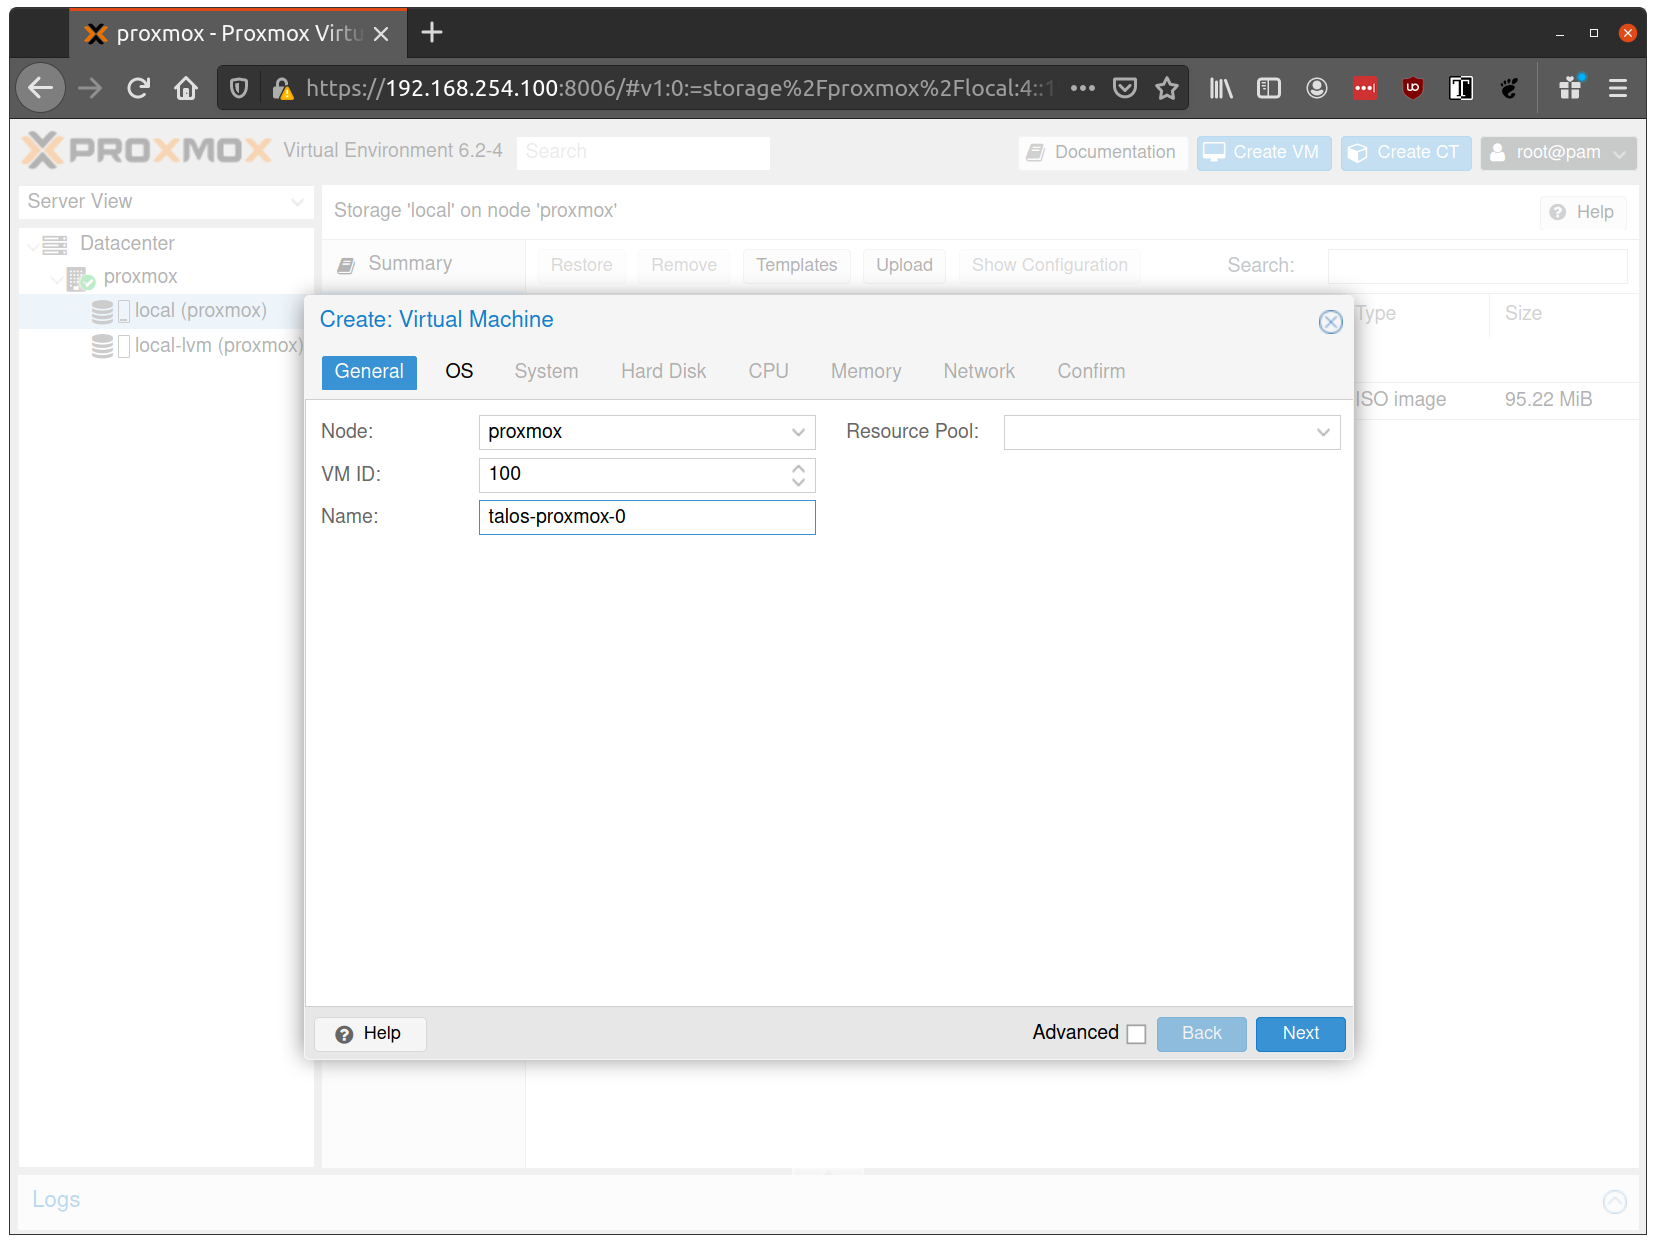Open Firefox library icon
Screen dimensions: 1656x1244
tap(1221, 88)
